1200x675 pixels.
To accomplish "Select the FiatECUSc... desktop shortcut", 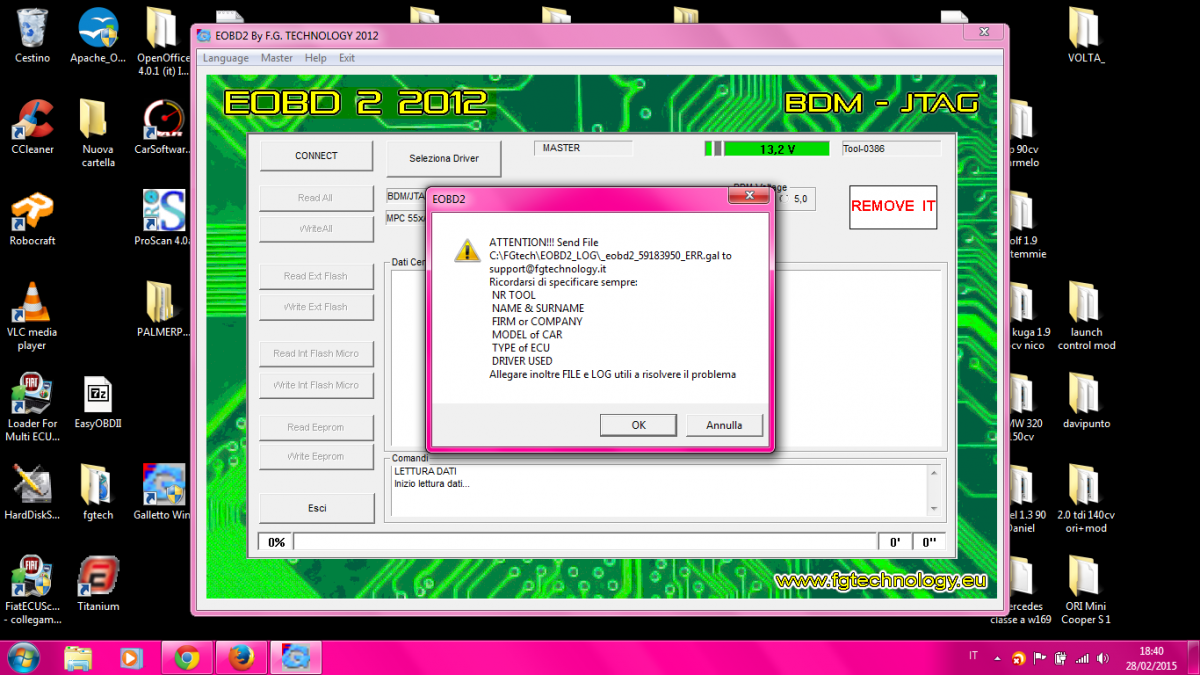I will tap(33, 590).
